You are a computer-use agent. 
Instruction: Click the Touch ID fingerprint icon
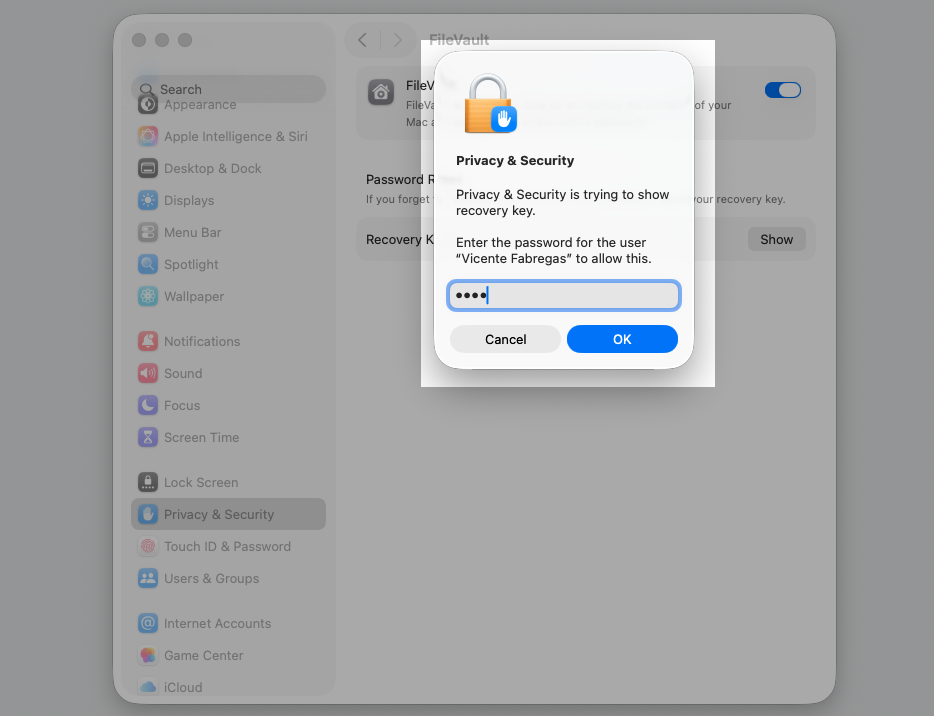coord(148,546)
